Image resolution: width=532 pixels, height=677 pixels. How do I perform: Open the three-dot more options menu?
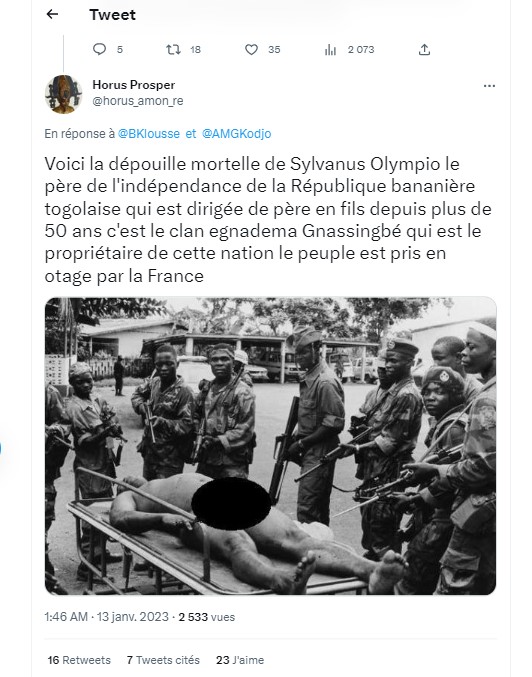click(489, 86)
